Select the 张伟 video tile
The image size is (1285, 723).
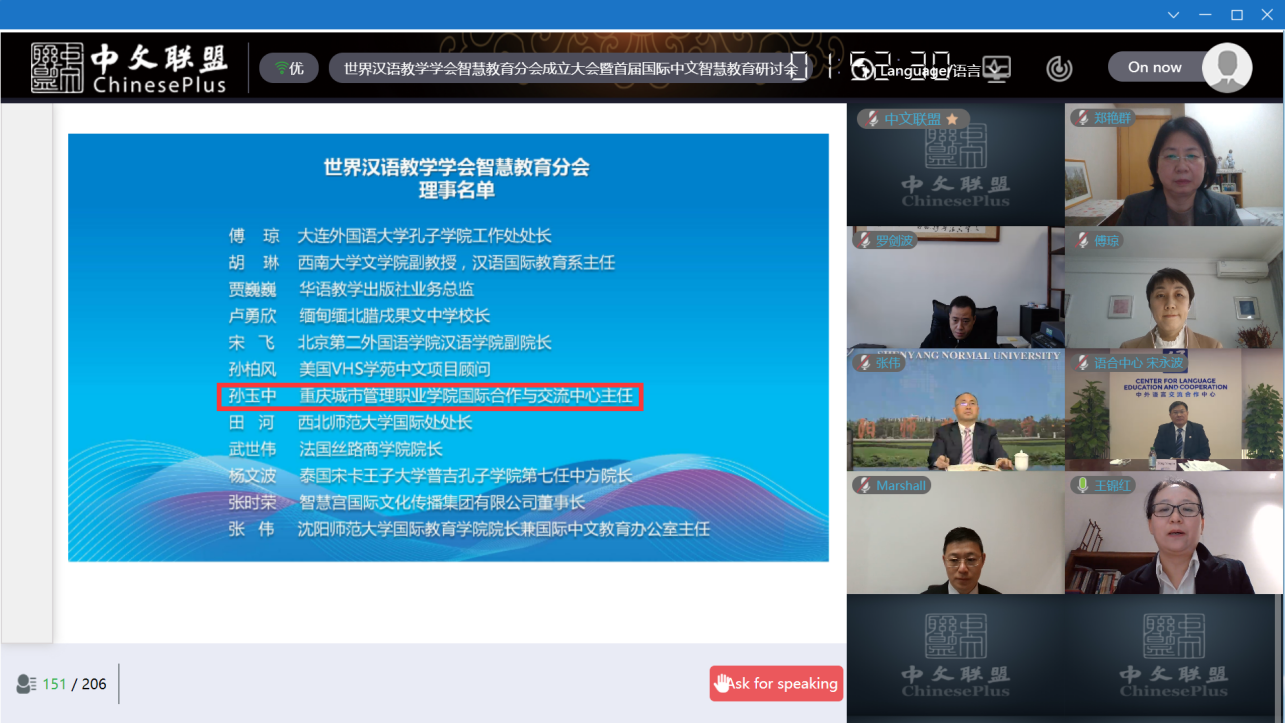[x=955, y=410]
